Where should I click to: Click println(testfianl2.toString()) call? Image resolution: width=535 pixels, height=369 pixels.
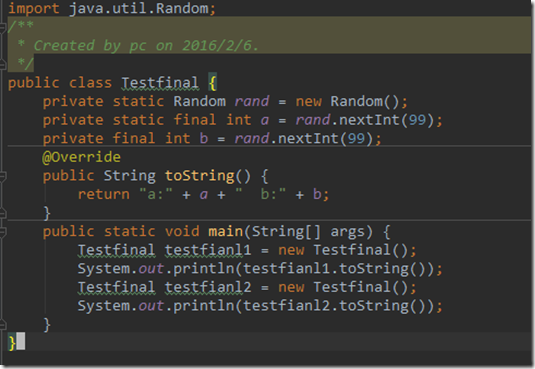coord(304,306)
